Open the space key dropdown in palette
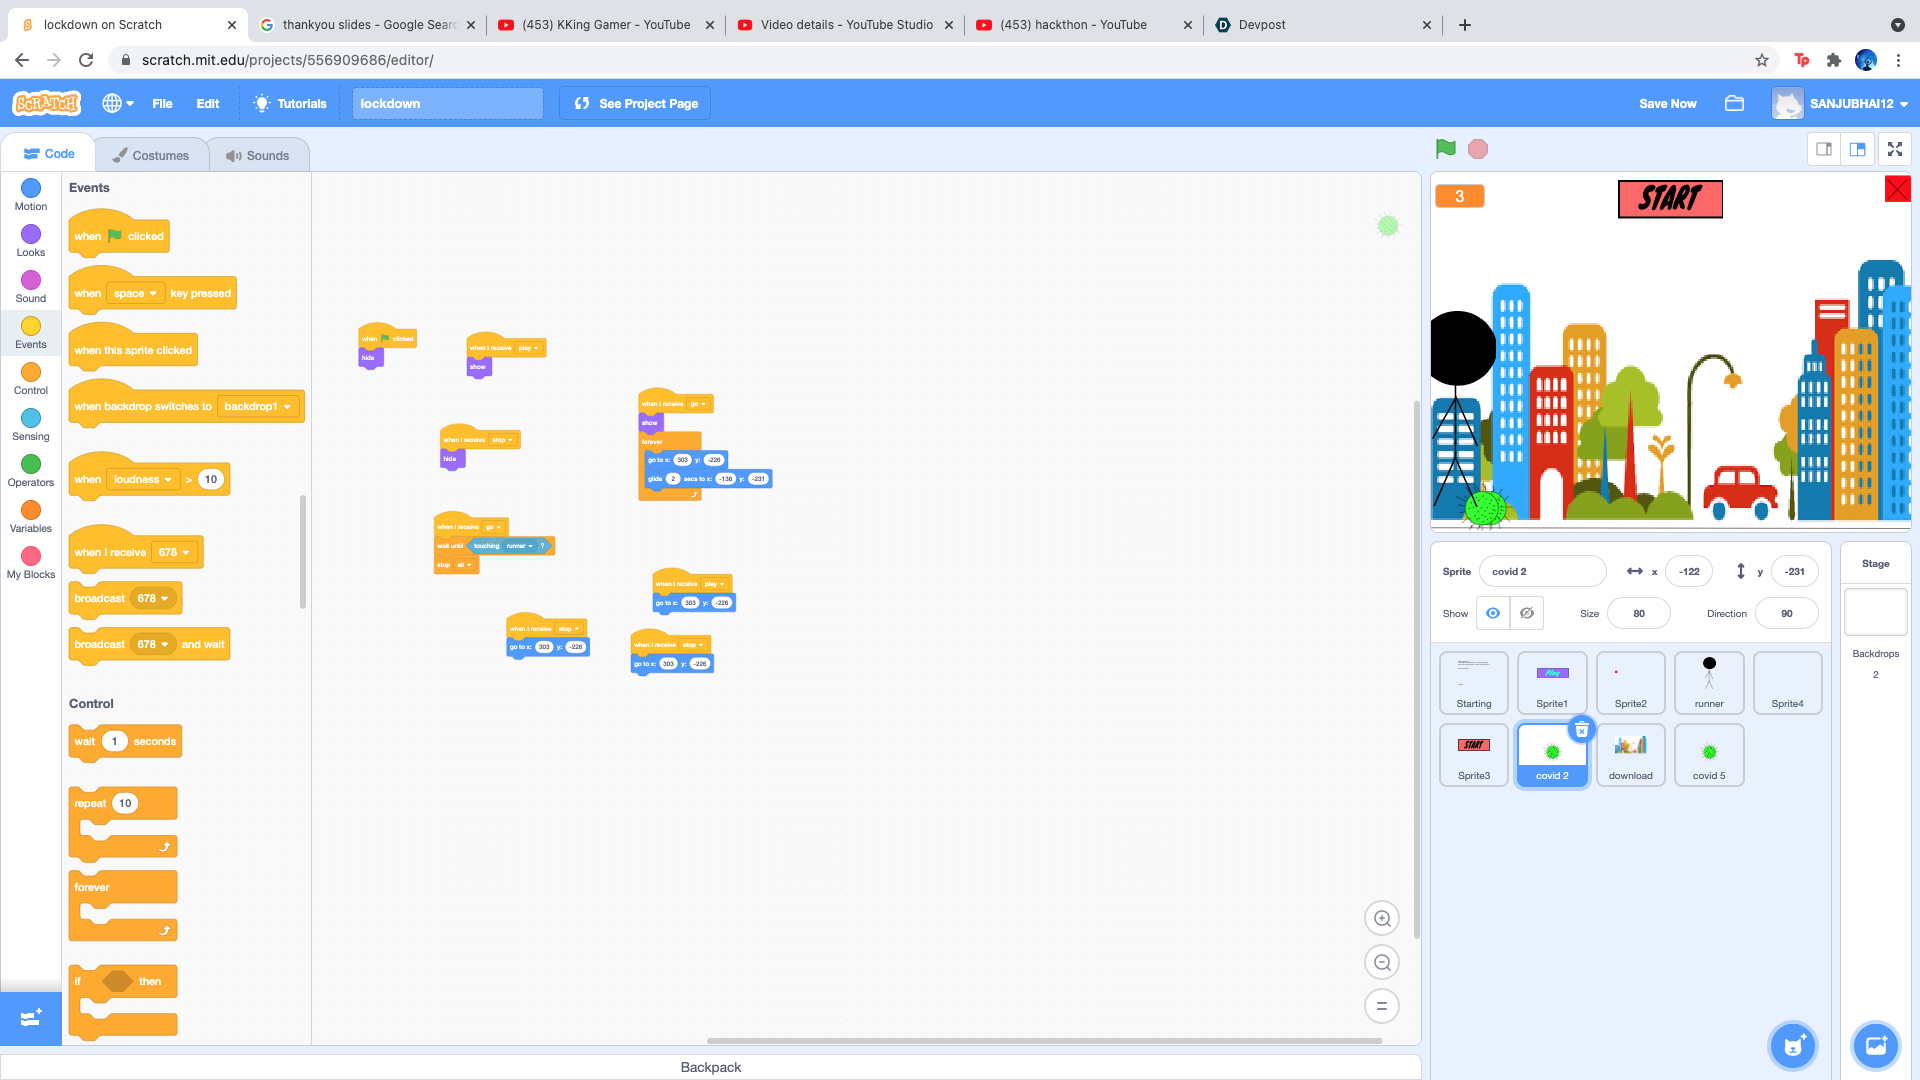The height and width of the screenshot is (1080, 1920). [x=136, y=294]
